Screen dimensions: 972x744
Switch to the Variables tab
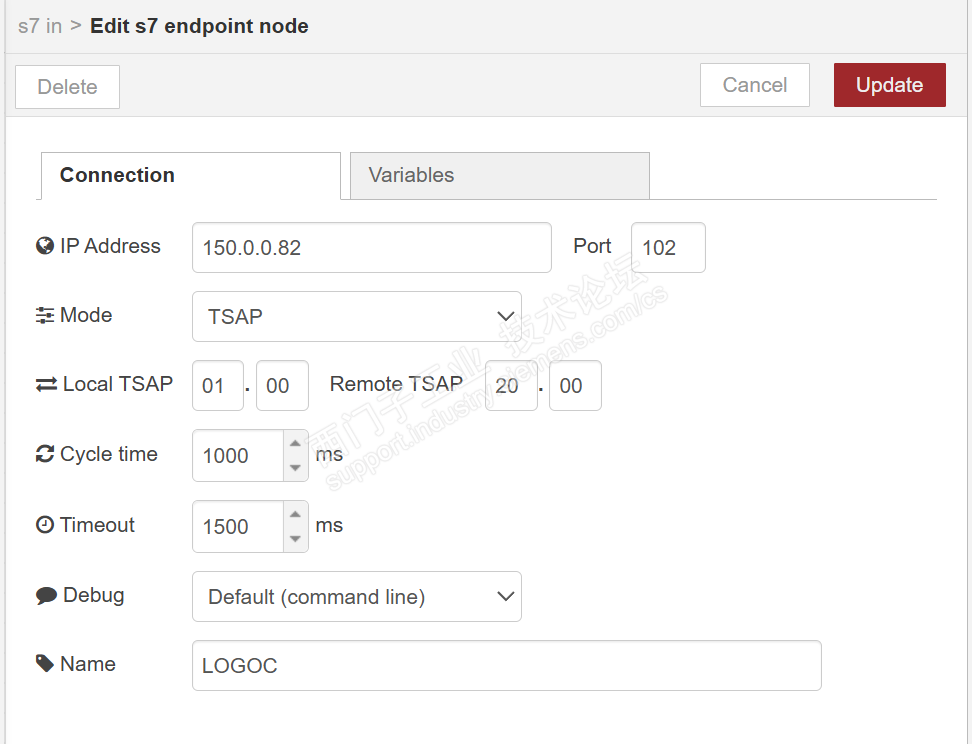coord(499,176)
